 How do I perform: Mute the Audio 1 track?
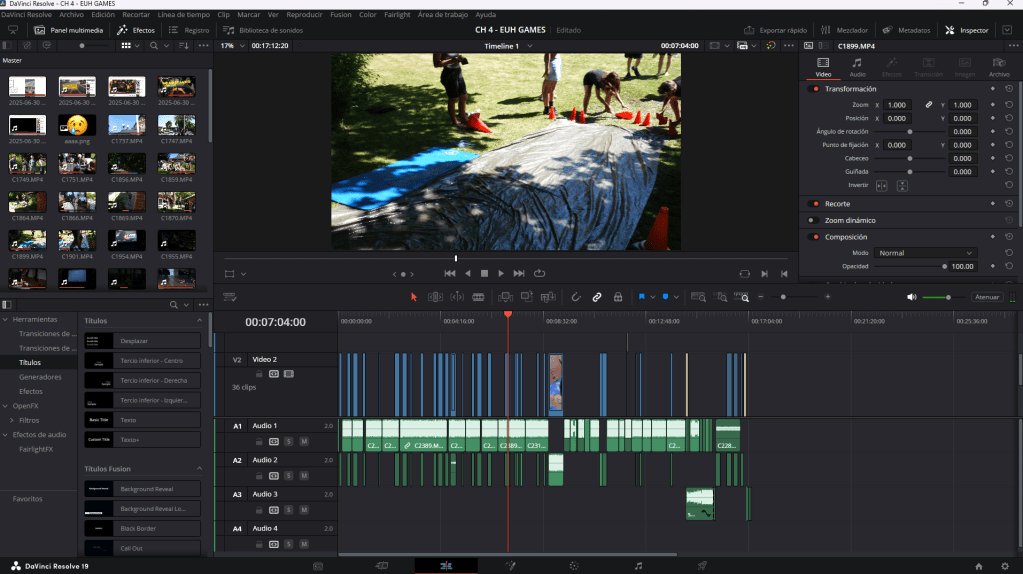[303, 441]
